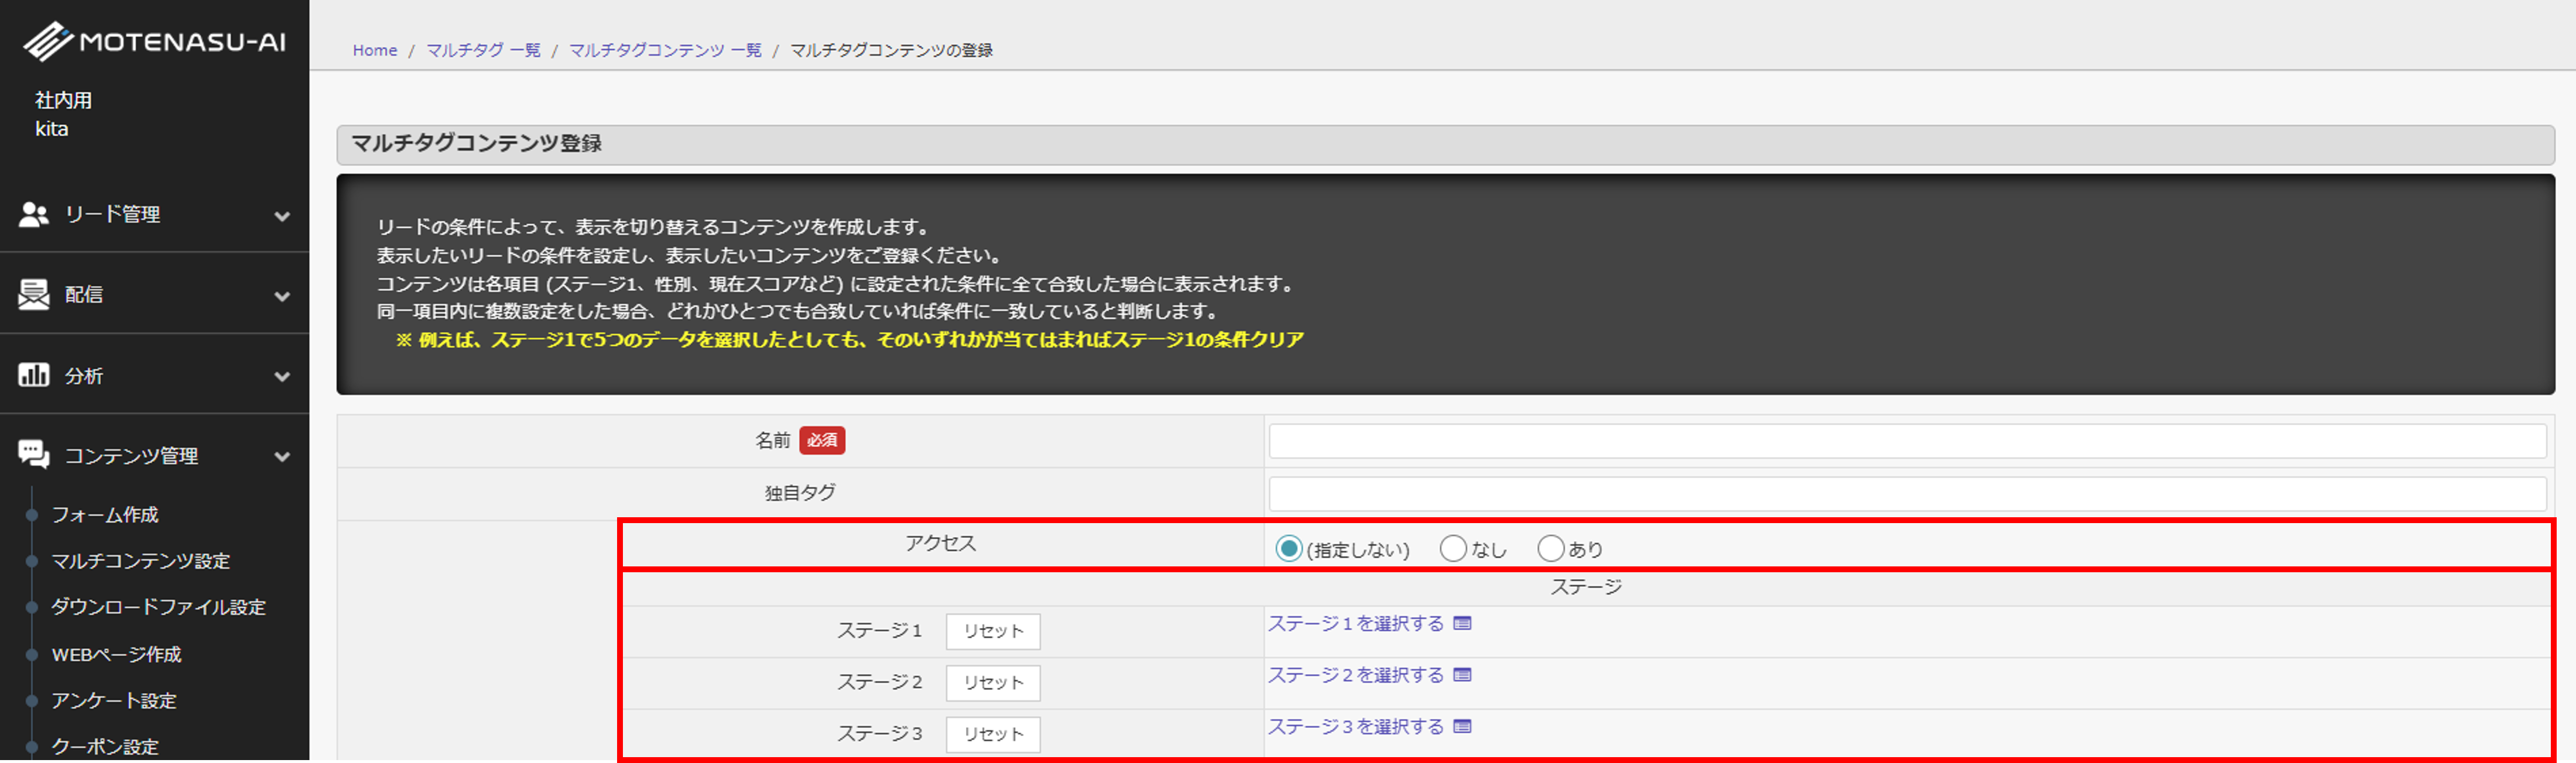The width and height of the screenshot is (2576, 763).
Task: Collapse the コンテンツ管理 chevron
Action: pos(282,457)
